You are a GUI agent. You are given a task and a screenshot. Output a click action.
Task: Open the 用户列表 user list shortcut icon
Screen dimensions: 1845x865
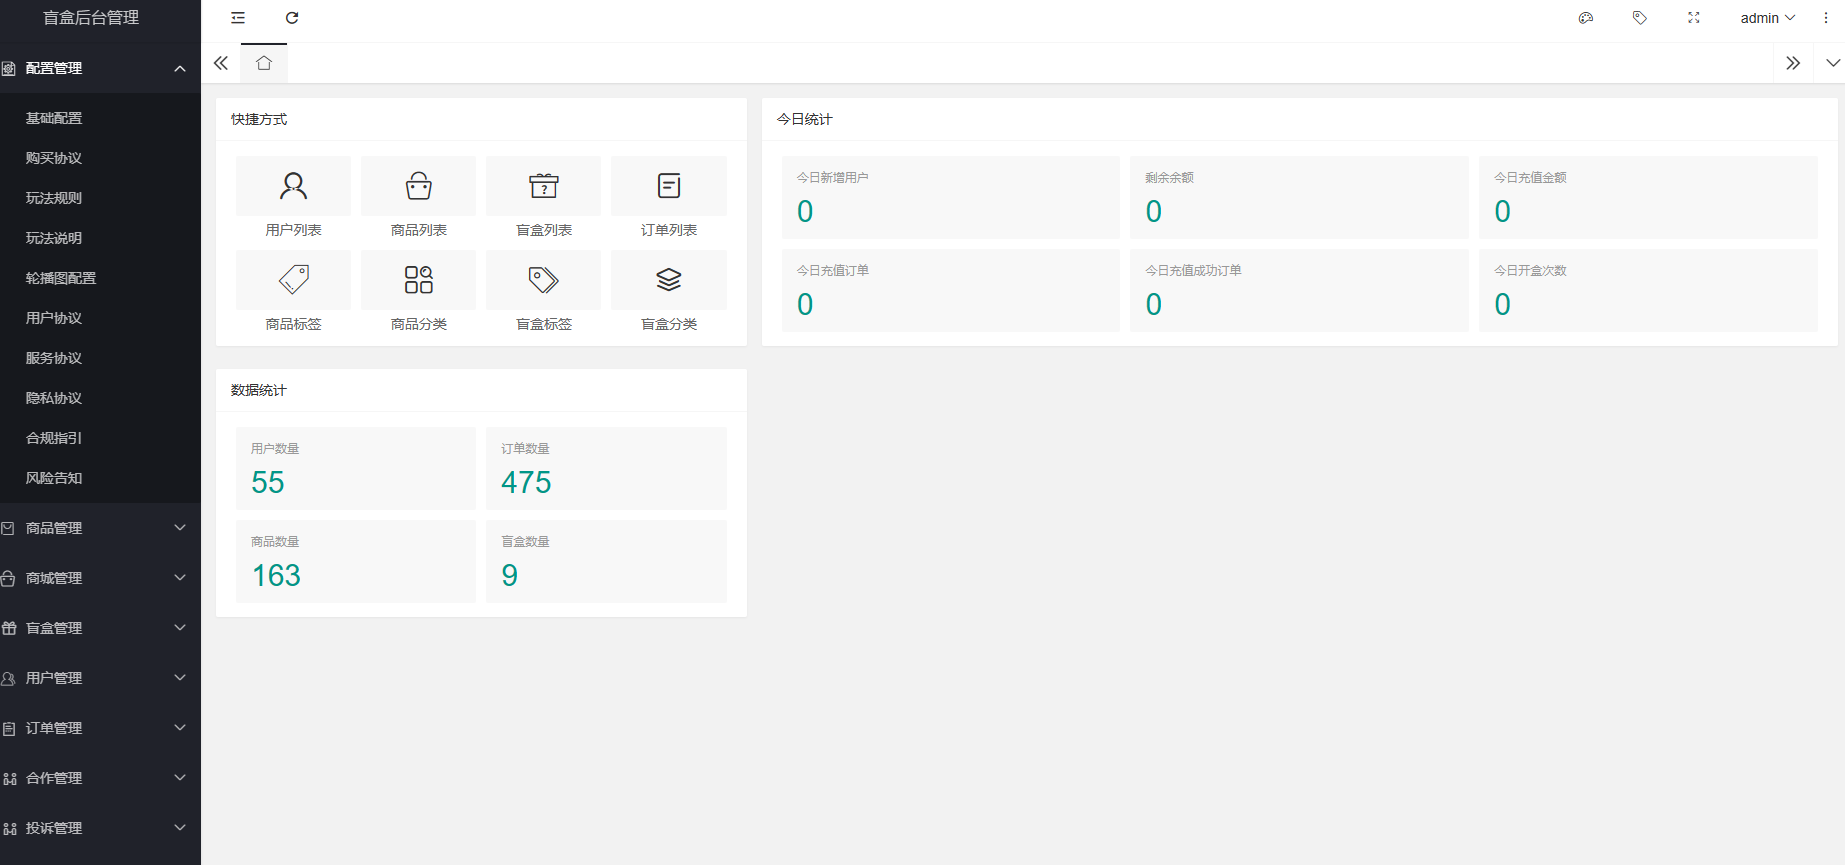[293, 186]
